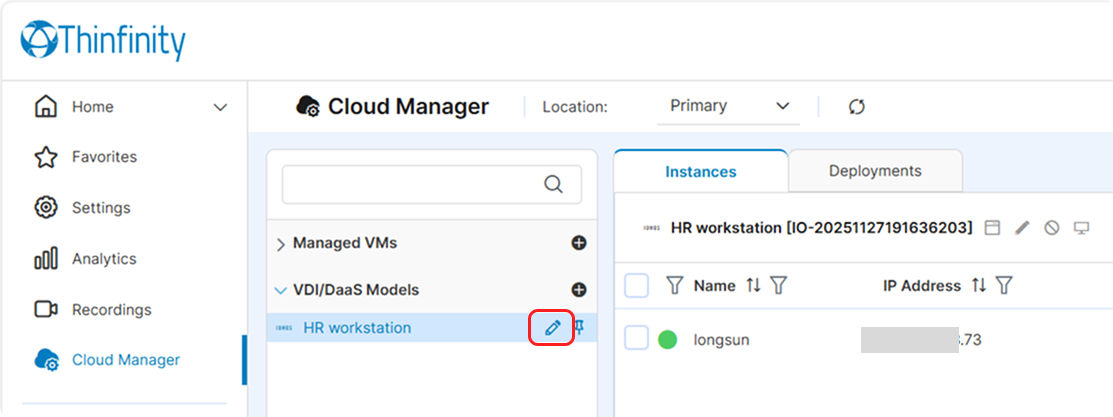
Task: Click the pencil icon in the instances header
Action: [x=1021, y=228]
